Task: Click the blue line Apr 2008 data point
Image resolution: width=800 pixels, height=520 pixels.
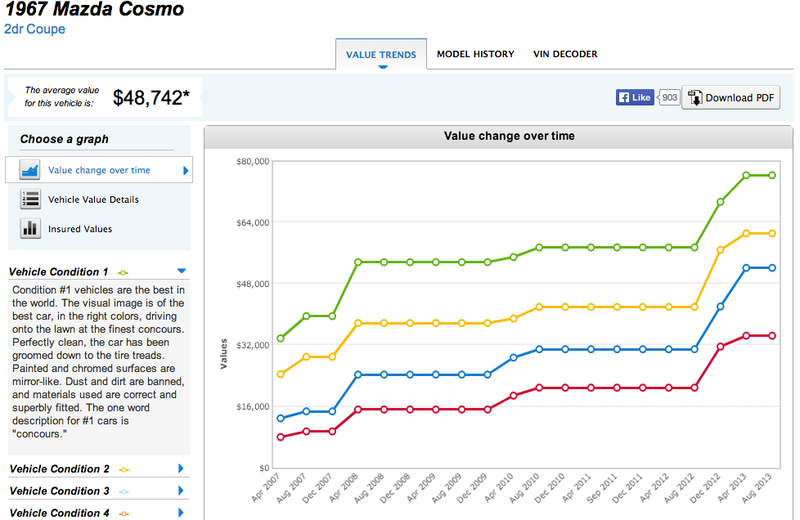Action: click(358, 375)
